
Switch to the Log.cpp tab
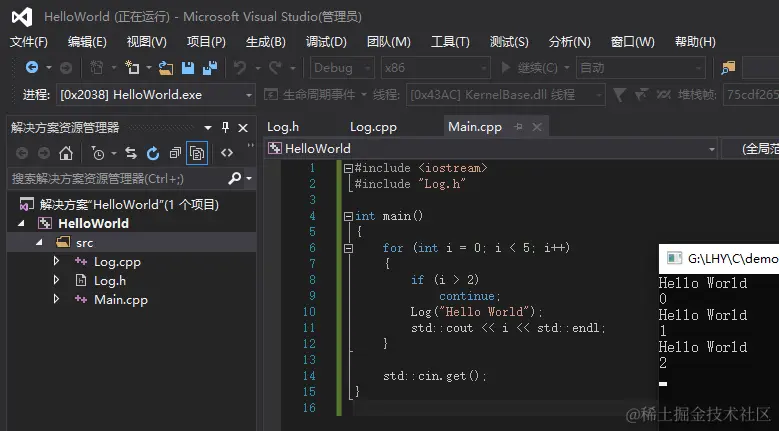373,127
